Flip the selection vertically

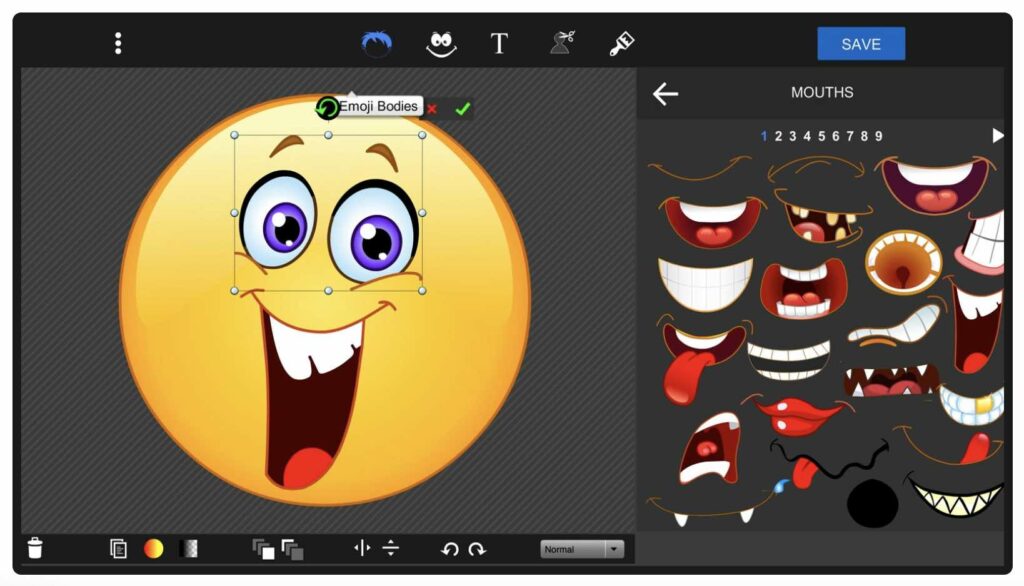[x=391, y=547]
